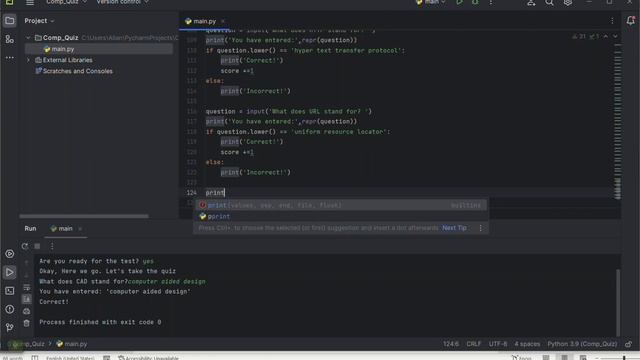Viewport: 640px width, 360px height.
Task: Click line number 124 in gutter
Action: click(x=191, y=193)
